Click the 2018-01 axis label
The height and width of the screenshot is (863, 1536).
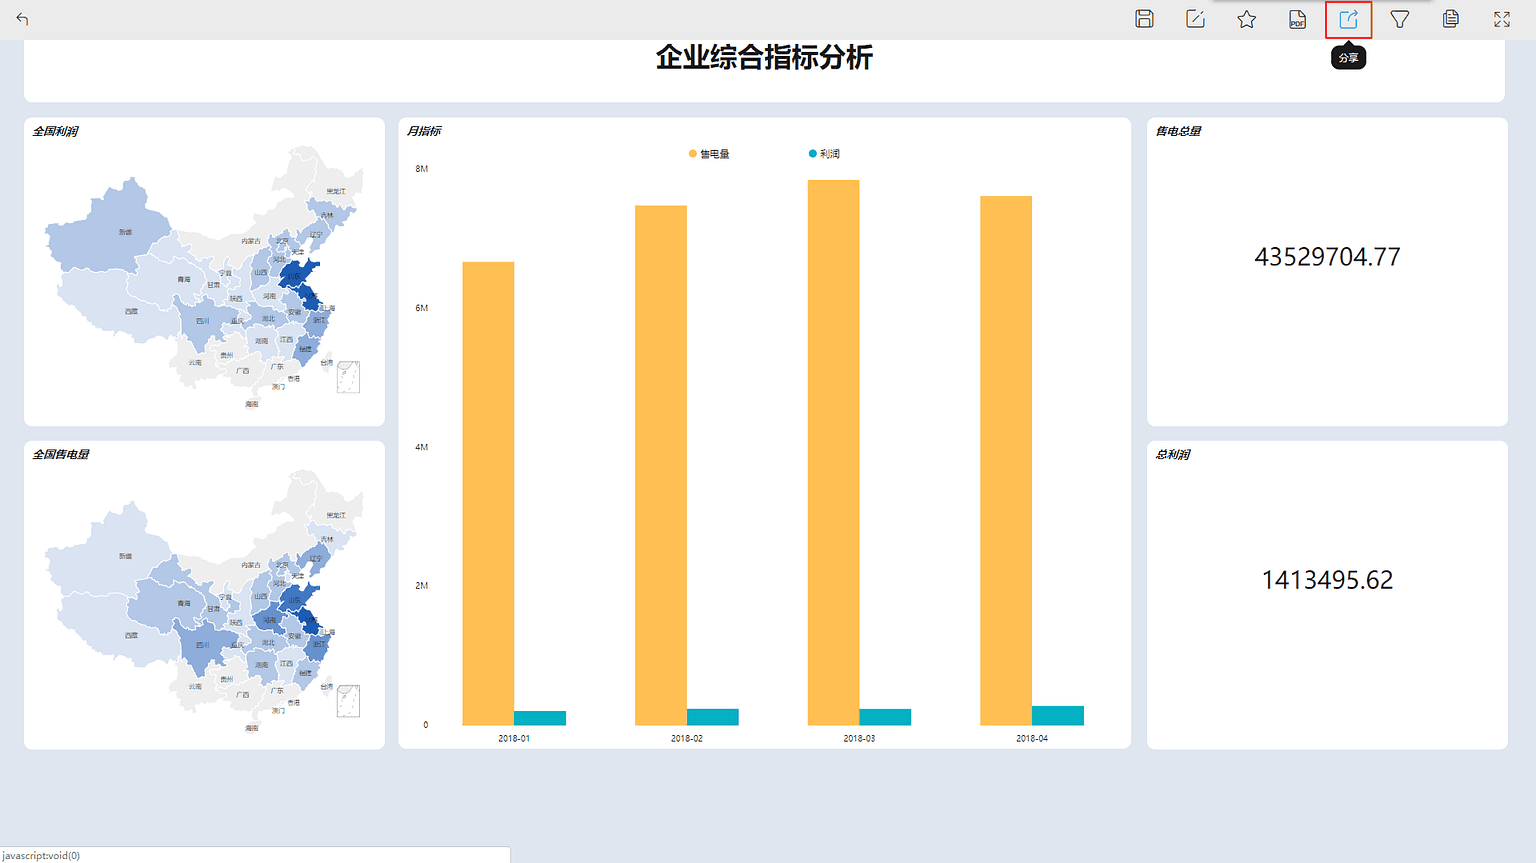pos(514,738)
